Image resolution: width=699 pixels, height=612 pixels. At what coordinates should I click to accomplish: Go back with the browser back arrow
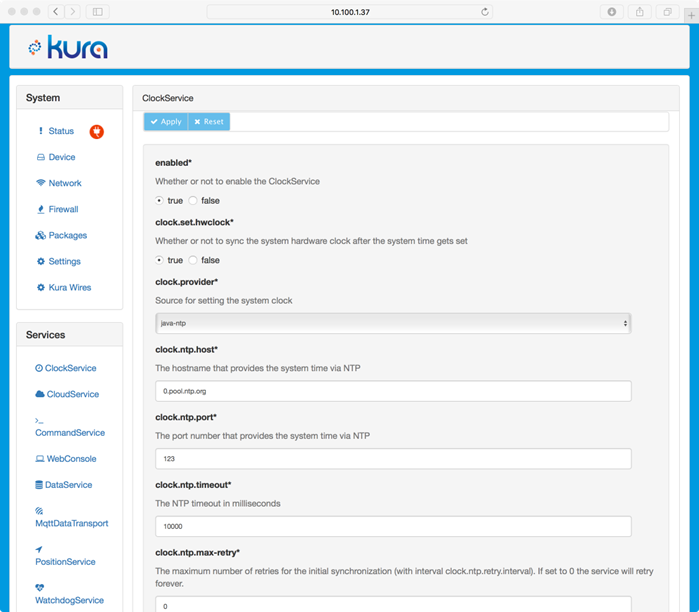coord(56,12)
